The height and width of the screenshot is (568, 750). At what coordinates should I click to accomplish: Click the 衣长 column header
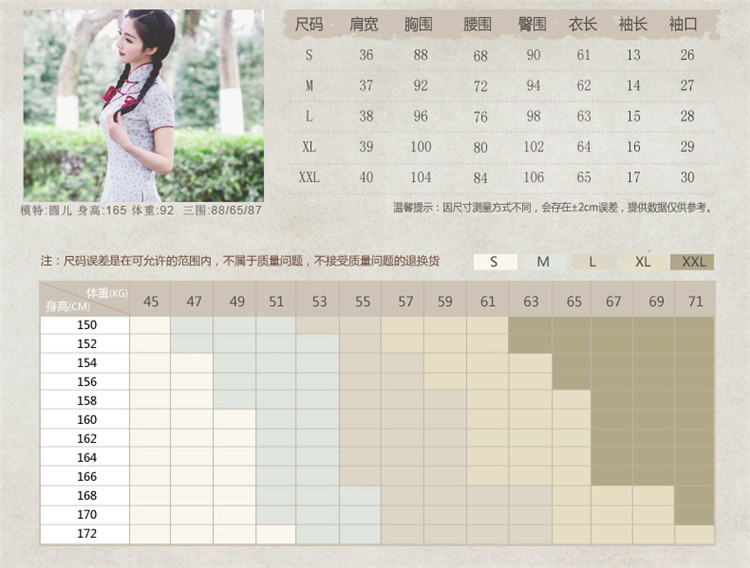pos(583,24)
